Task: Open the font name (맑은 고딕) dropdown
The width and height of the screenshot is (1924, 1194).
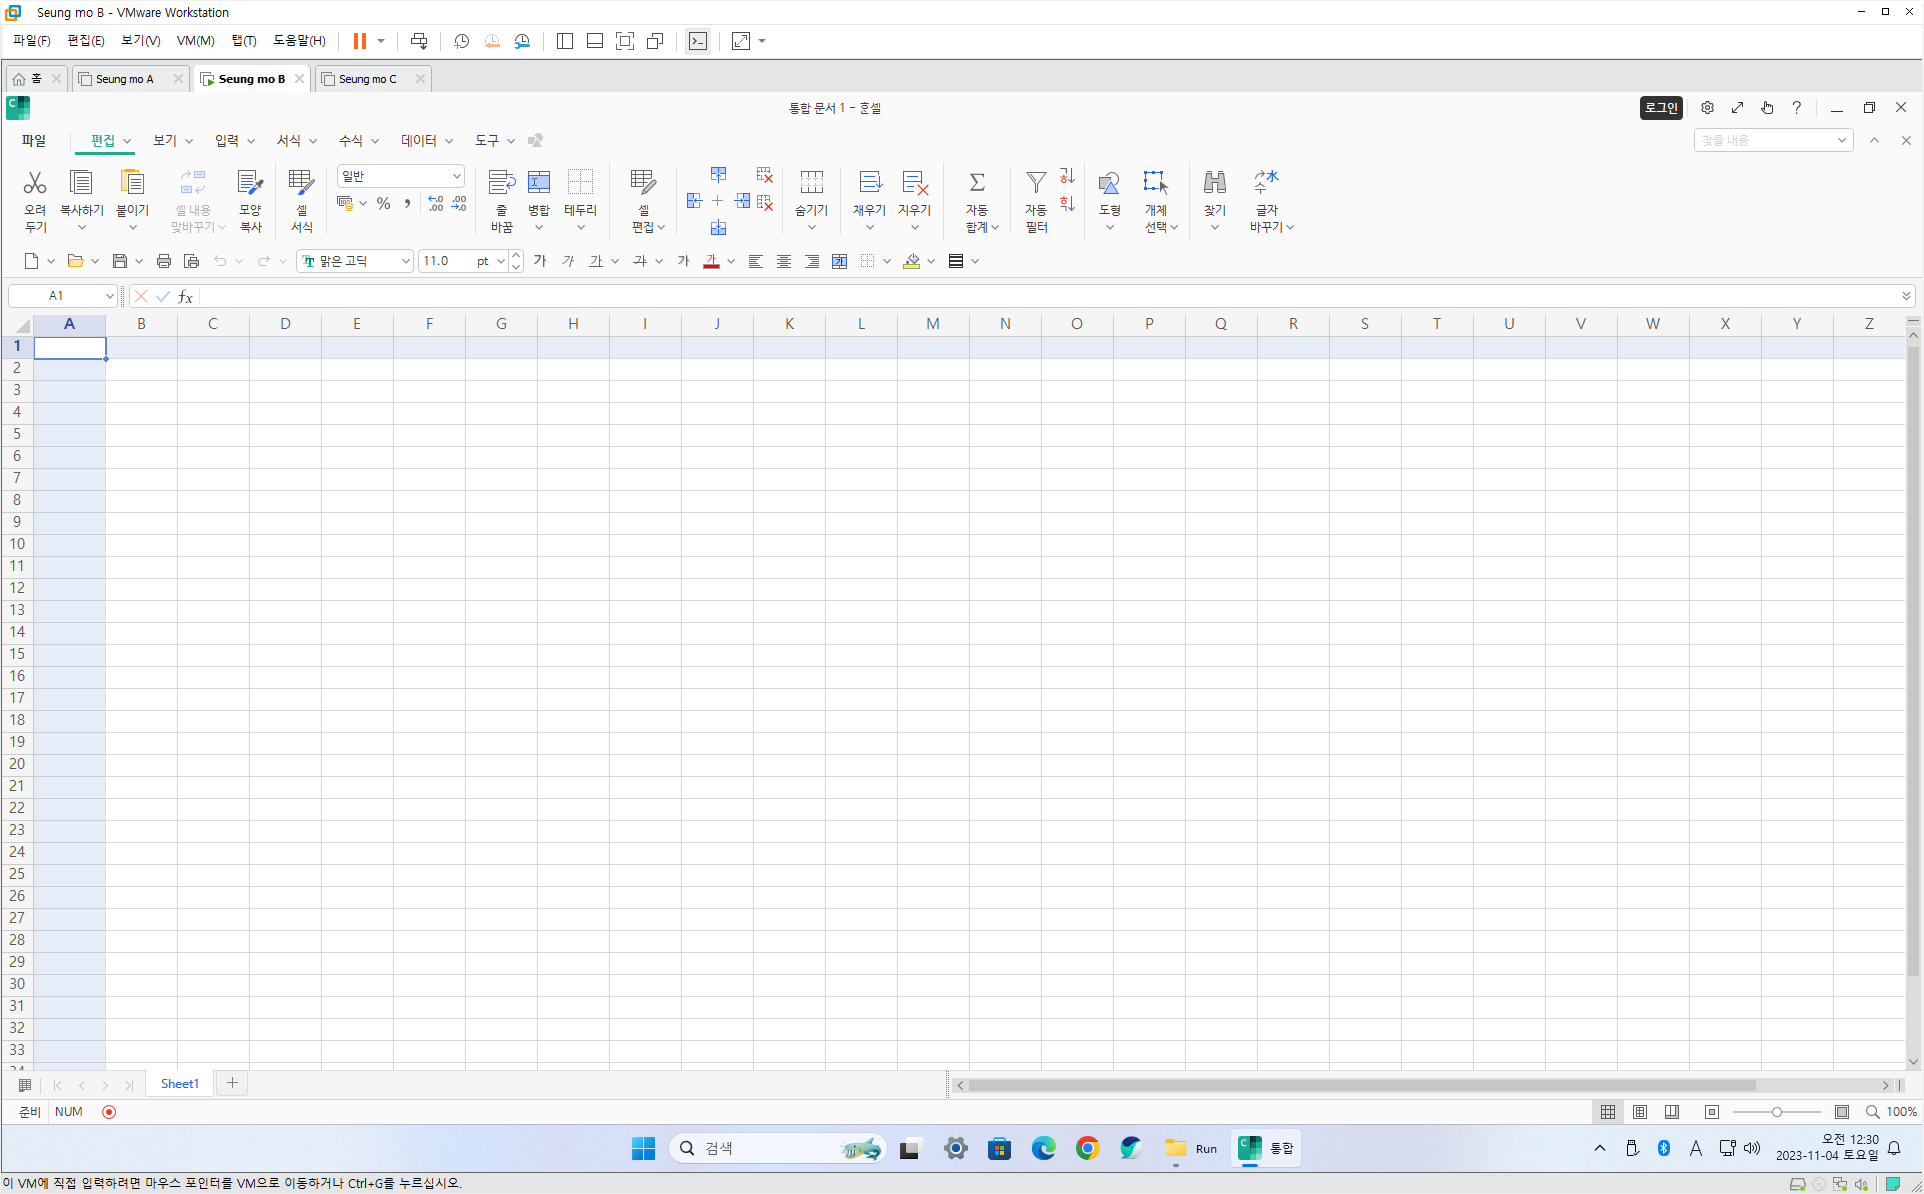Action: pyautogui.click(x=405, y=261)
